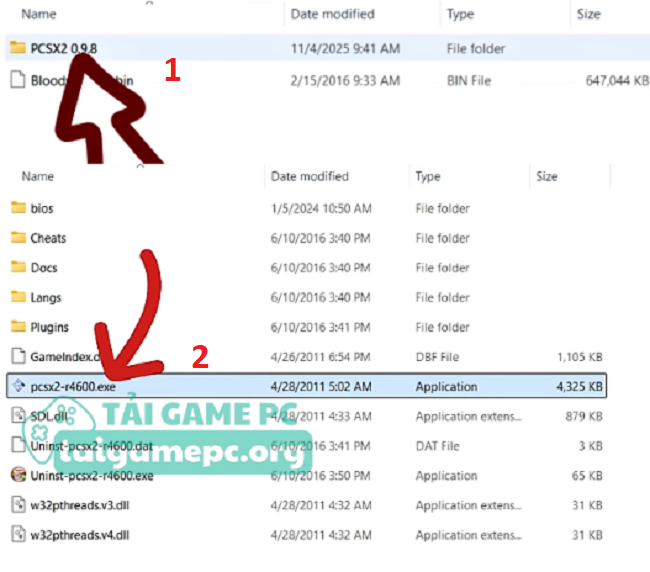Viewport: 650px width, 572px height.
Task: Click the 'DAT File' type cell
Action: click(438, 446)
